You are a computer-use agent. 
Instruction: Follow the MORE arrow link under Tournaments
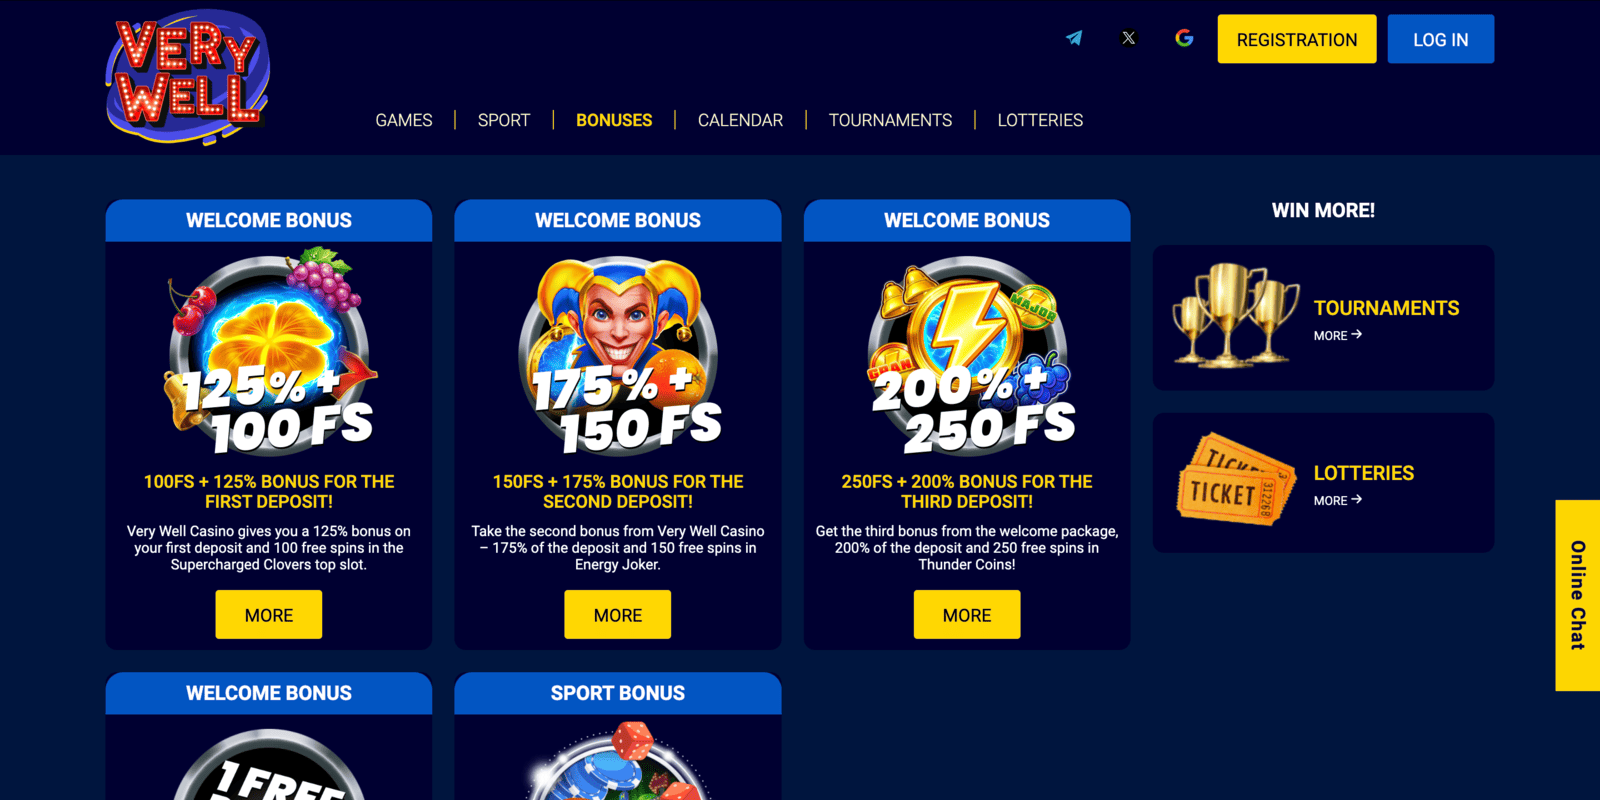pyautogui.click(x=1338, y=335)
